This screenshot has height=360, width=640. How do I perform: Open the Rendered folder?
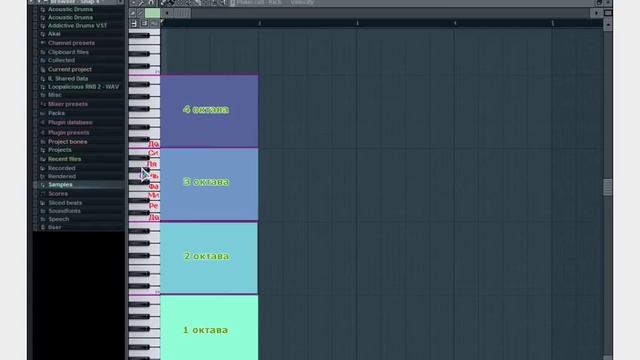pyautogui.click(x=62, y=176)
